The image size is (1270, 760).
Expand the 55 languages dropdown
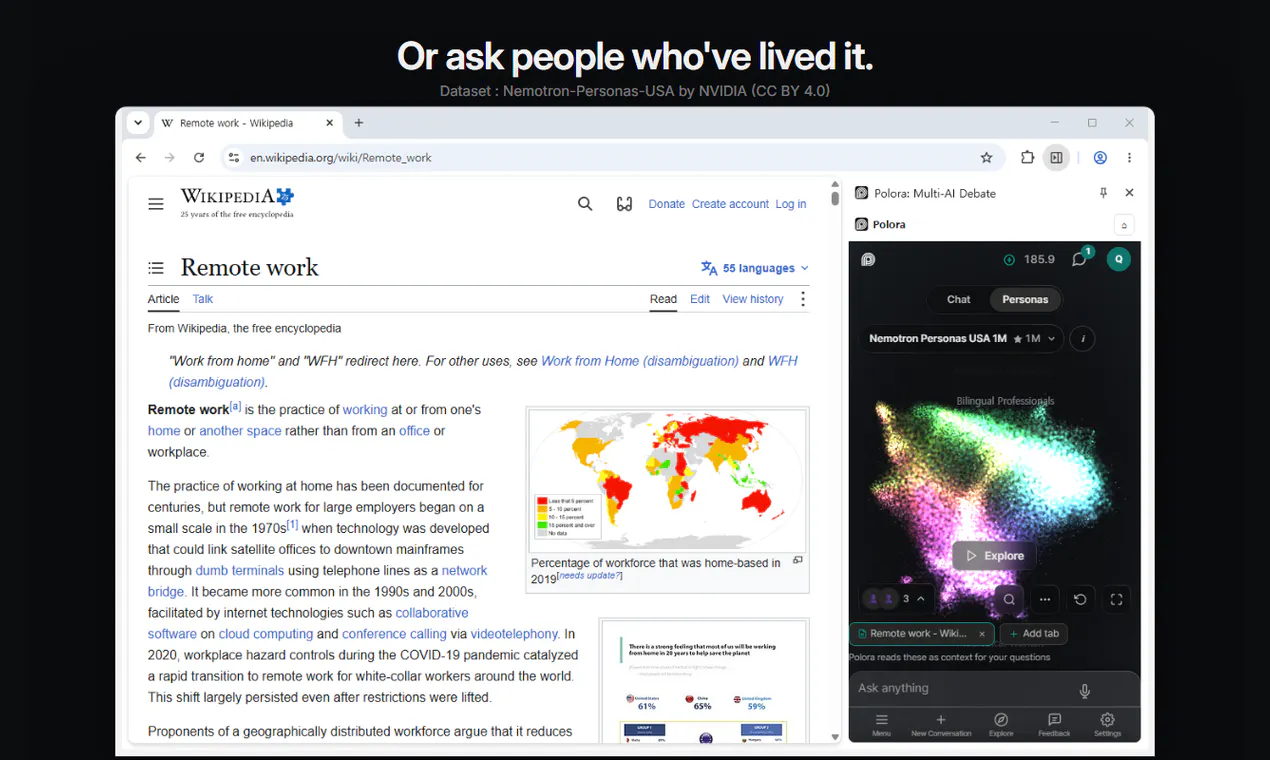click(755, 268)
